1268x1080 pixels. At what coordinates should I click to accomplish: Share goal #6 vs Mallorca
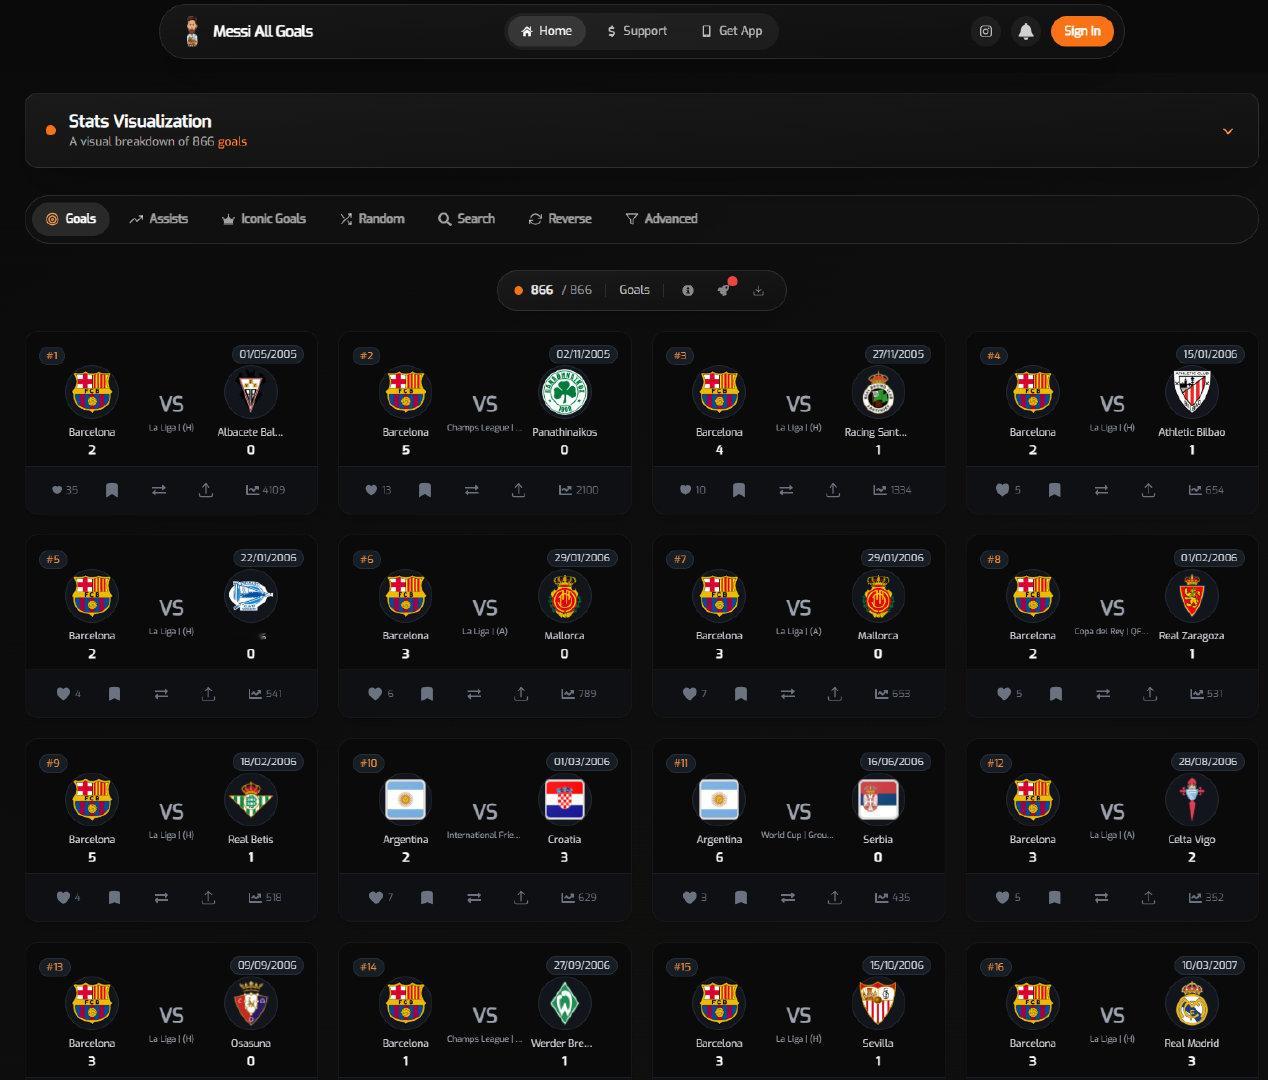pyautogui.click(x=521, y=694)
